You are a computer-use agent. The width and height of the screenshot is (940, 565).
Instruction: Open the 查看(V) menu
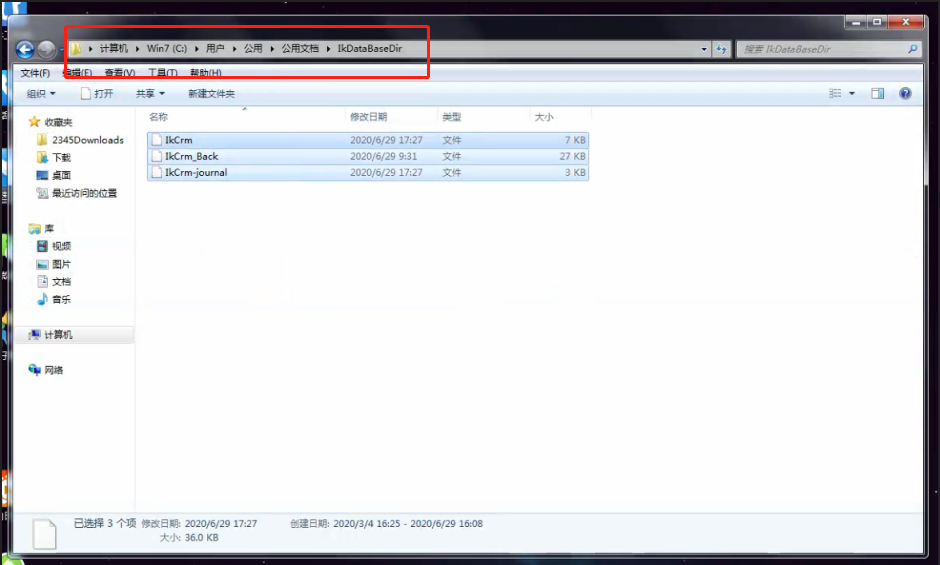tap(119, 73)
